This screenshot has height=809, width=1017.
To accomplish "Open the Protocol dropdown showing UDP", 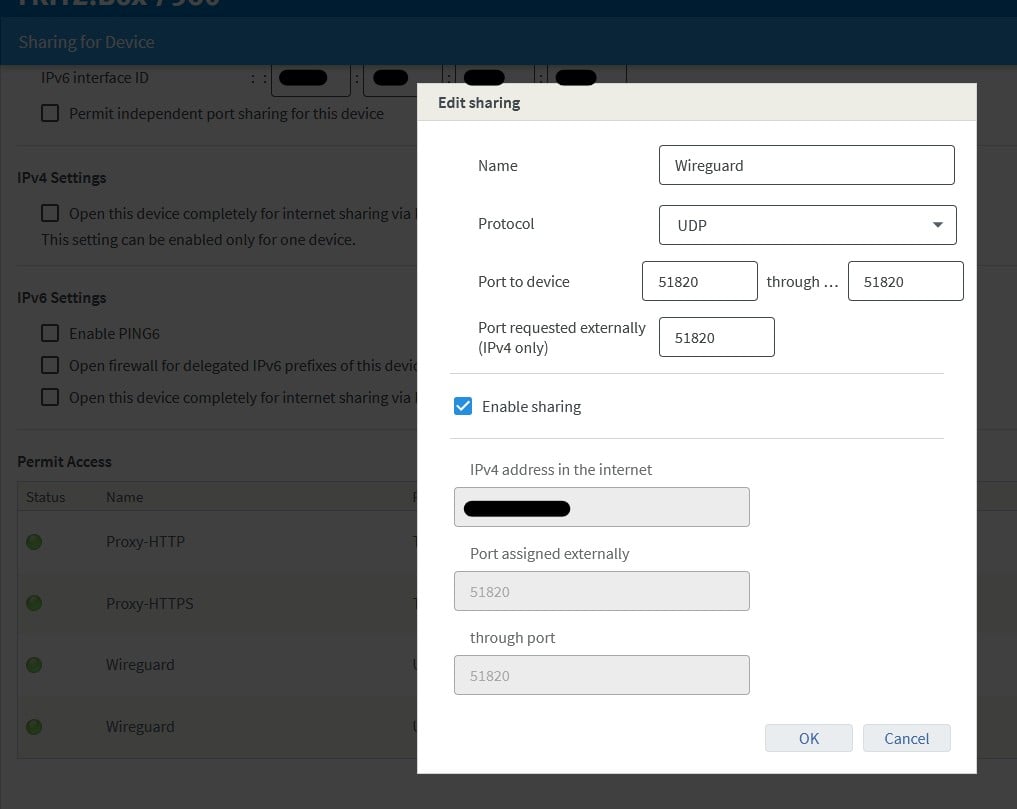I will 808,225.
